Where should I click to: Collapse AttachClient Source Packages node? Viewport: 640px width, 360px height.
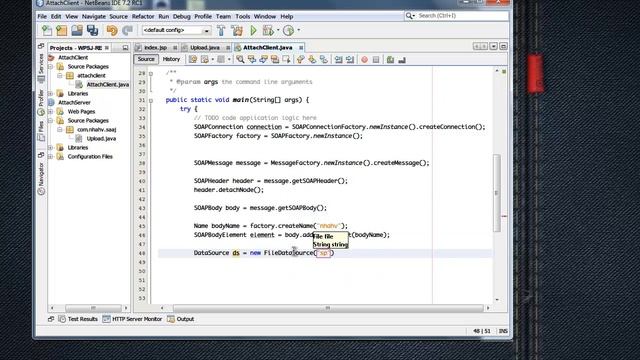pos(51,67)
